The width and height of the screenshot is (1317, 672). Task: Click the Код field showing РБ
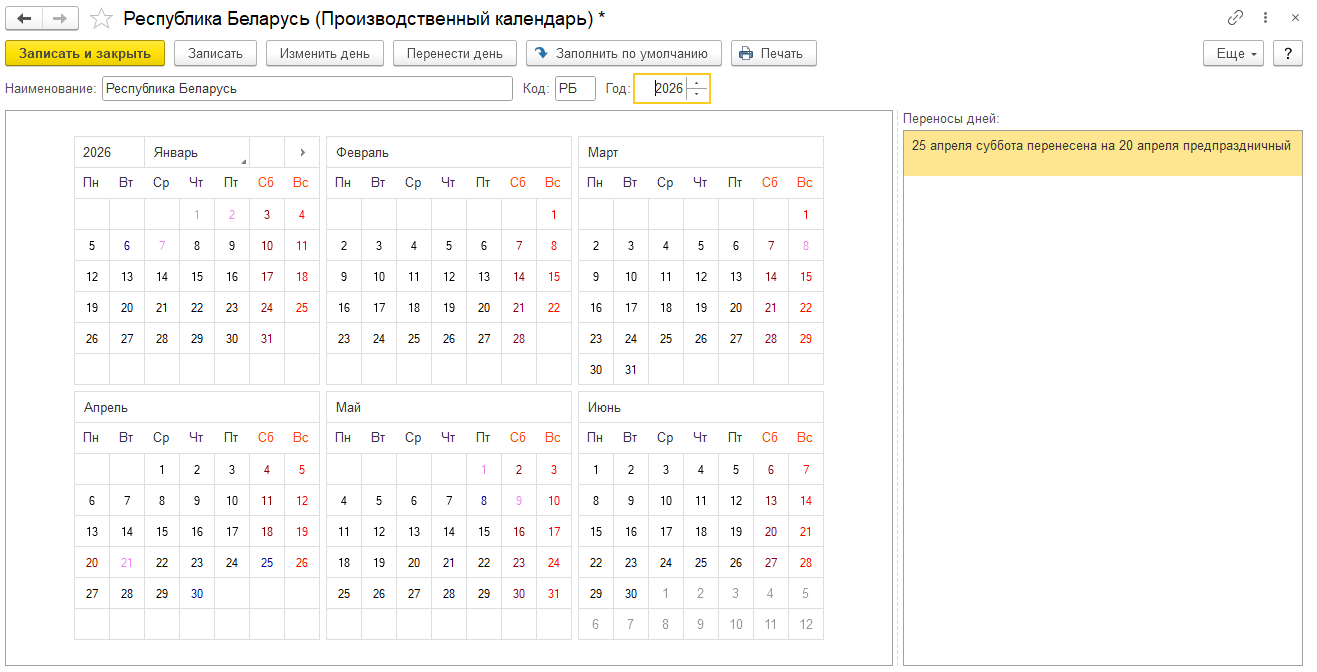tap(577, 88)
